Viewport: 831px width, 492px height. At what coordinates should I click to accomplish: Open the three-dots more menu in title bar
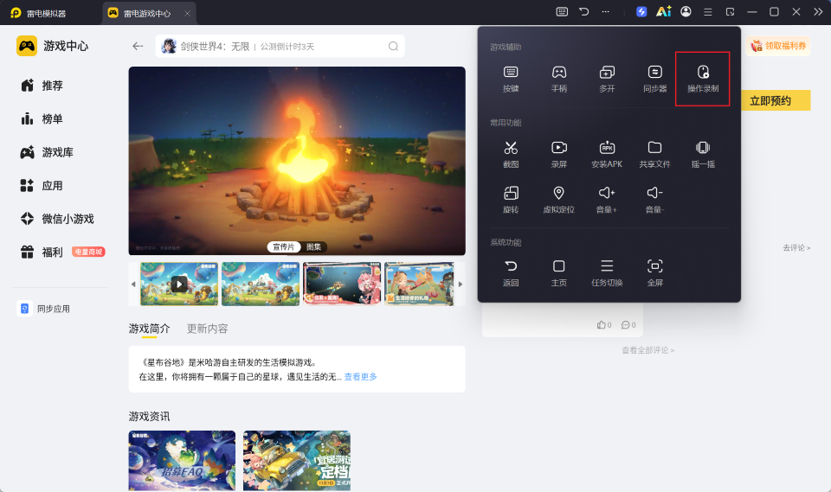(605, 12)
